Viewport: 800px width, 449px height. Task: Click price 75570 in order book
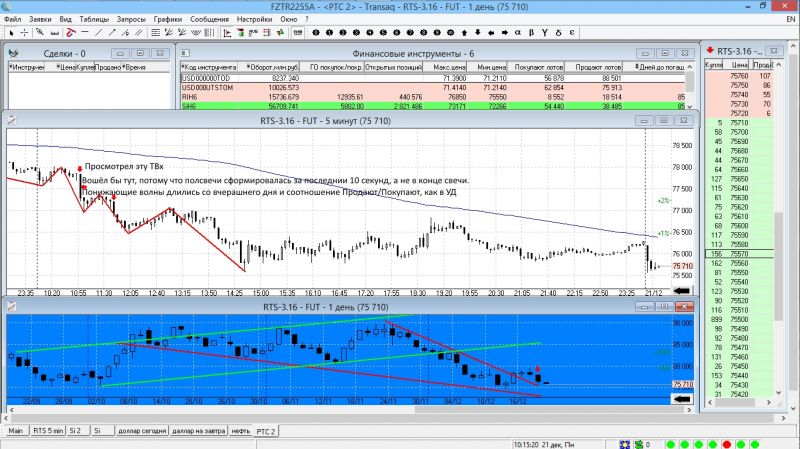click(x=739, y=254)
